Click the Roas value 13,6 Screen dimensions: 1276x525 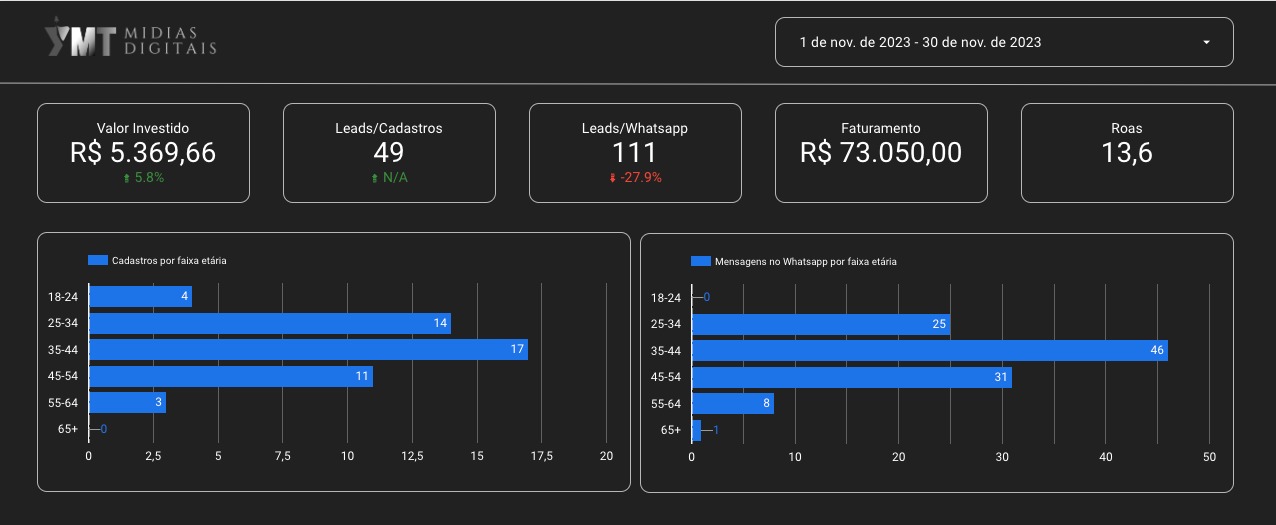[x=1126, y=152]
